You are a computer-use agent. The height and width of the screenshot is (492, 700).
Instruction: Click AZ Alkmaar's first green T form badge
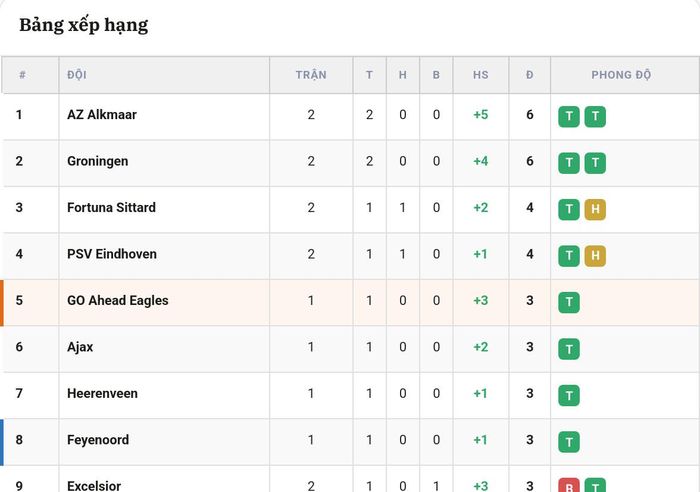click(569, 117)
